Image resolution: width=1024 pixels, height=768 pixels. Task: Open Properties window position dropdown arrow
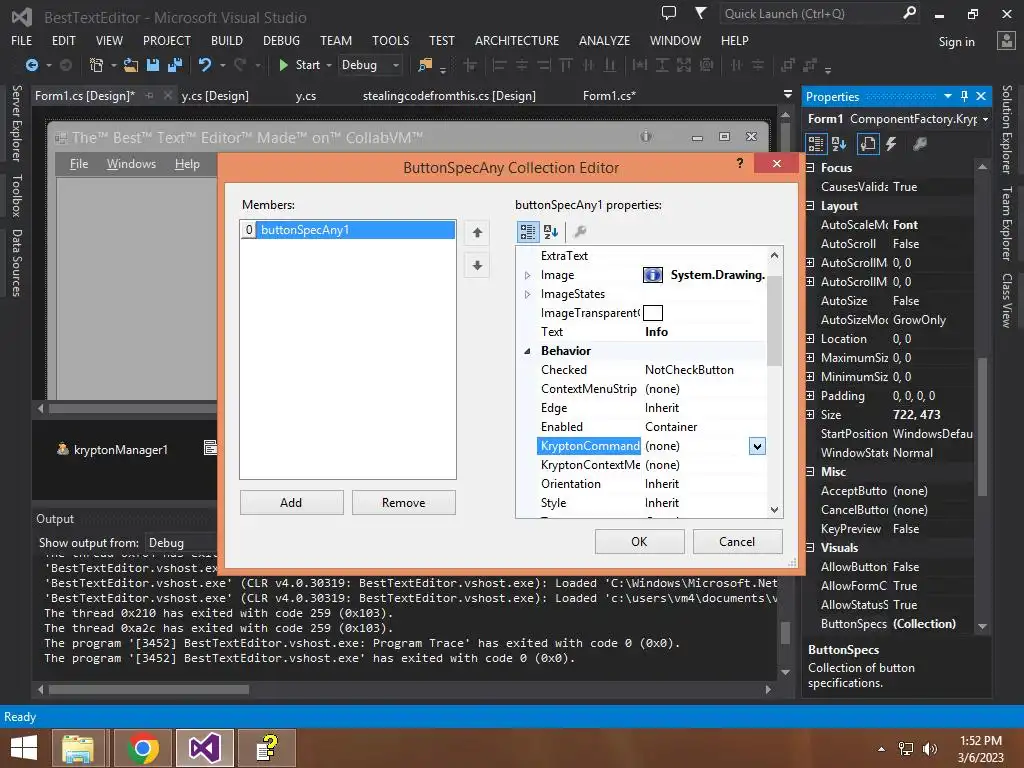pos(948,96)
